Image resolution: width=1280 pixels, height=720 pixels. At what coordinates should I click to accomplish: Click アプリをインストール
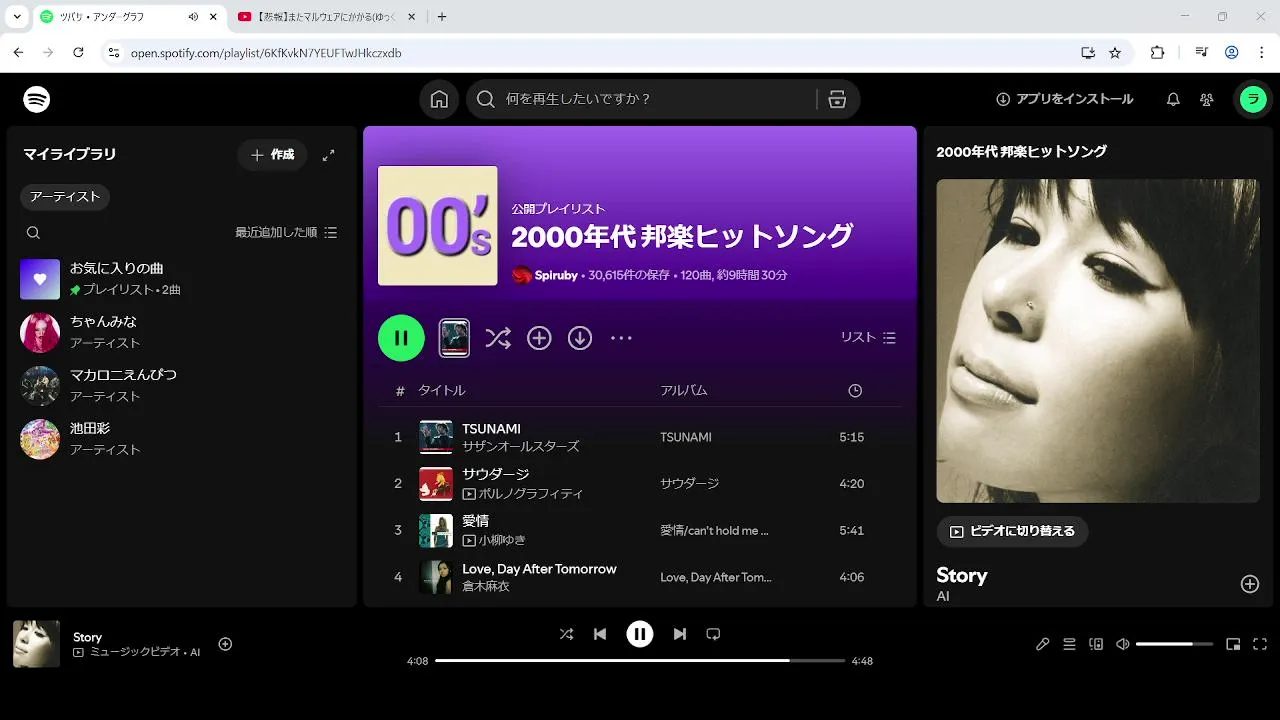pos(1065,99)
